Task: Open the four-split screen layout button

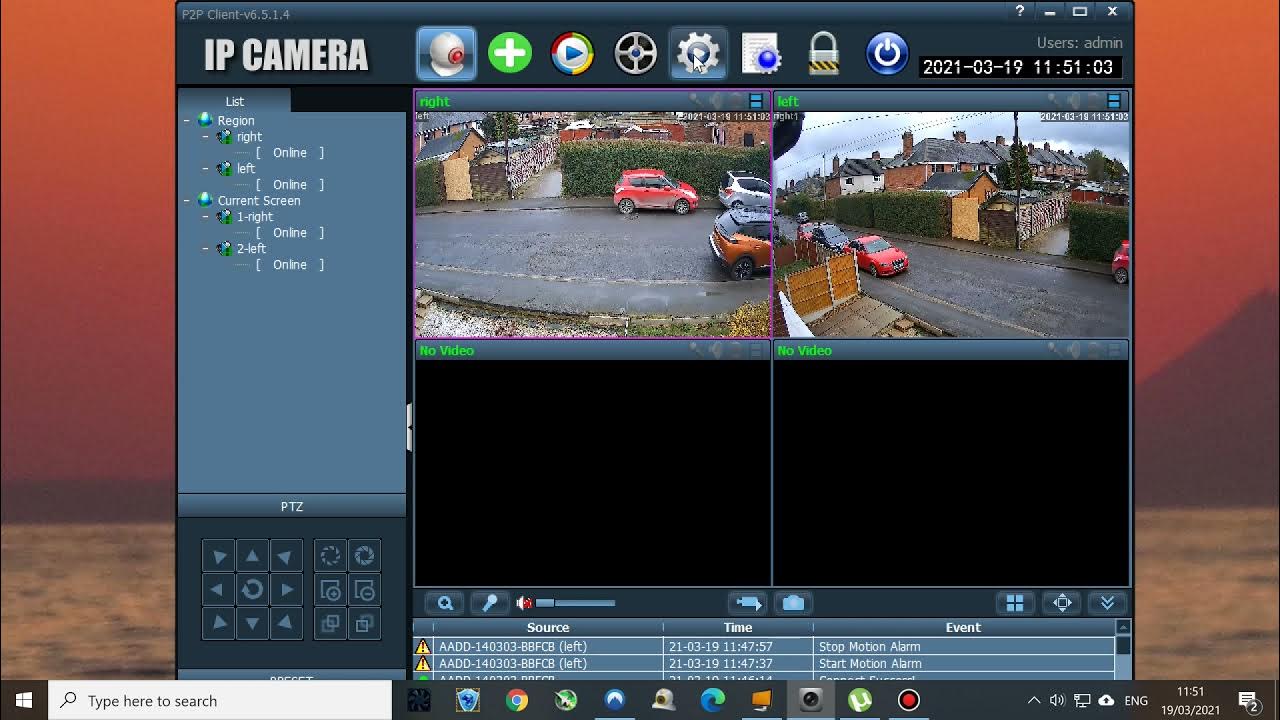Action: [1015, 603]
